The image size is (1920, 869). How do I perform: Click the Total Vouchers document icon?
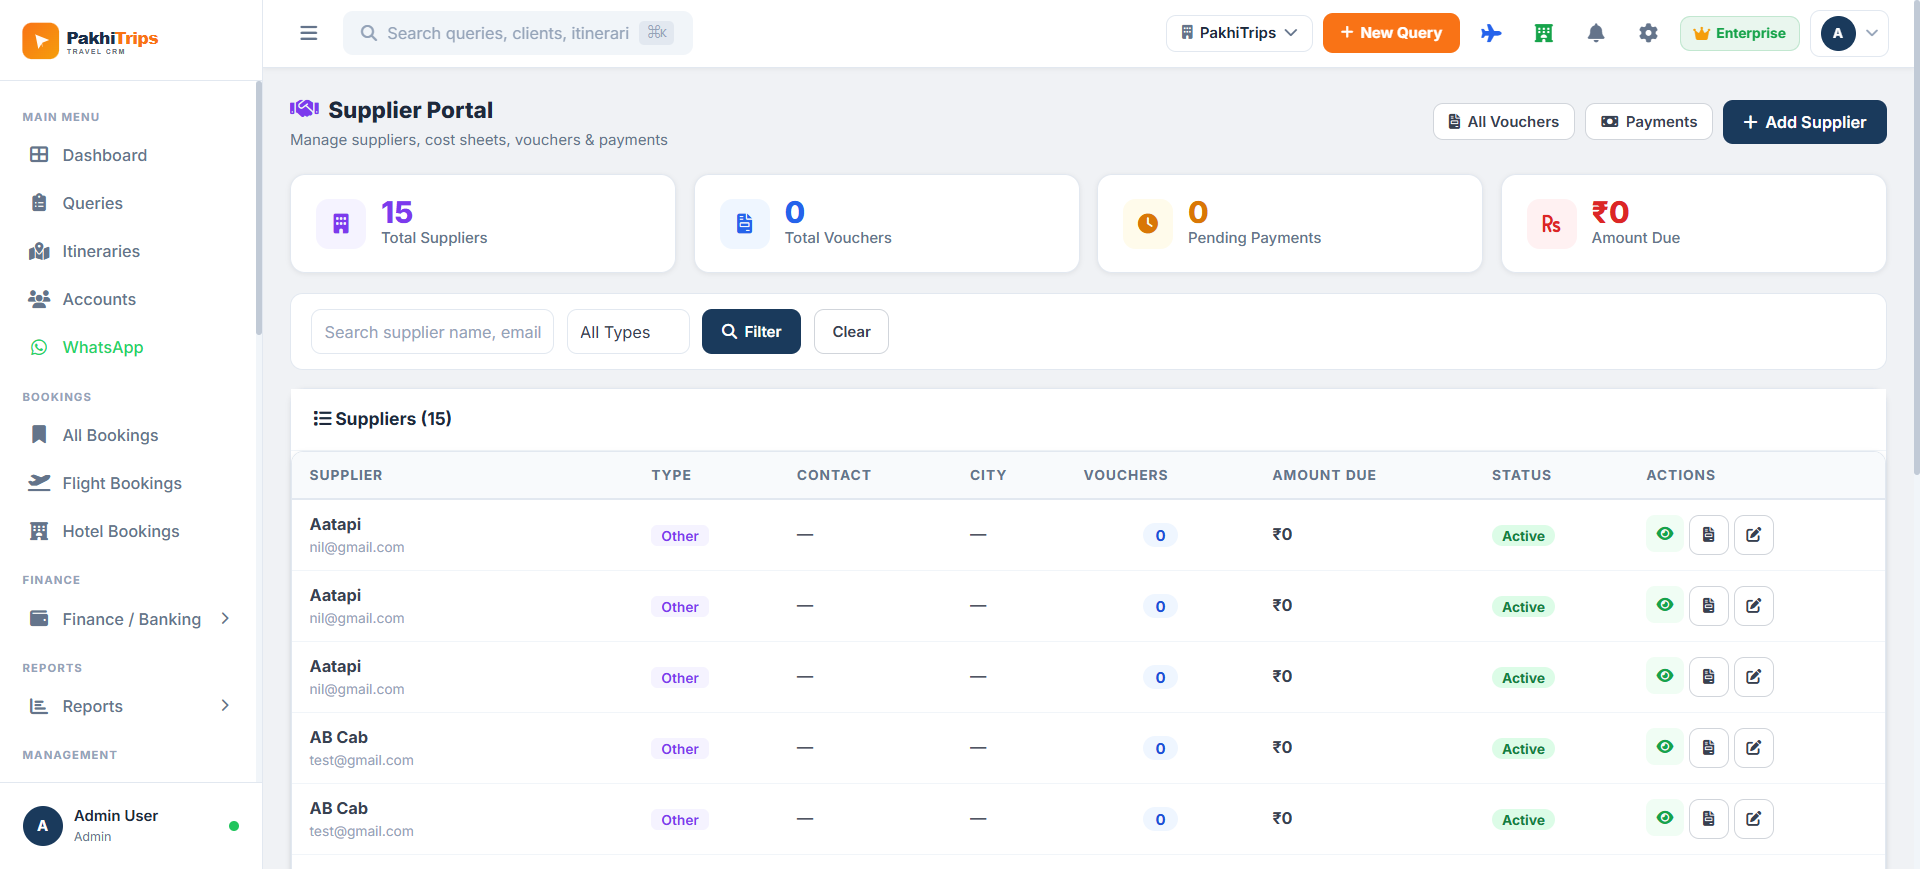[x=745, y=223]
